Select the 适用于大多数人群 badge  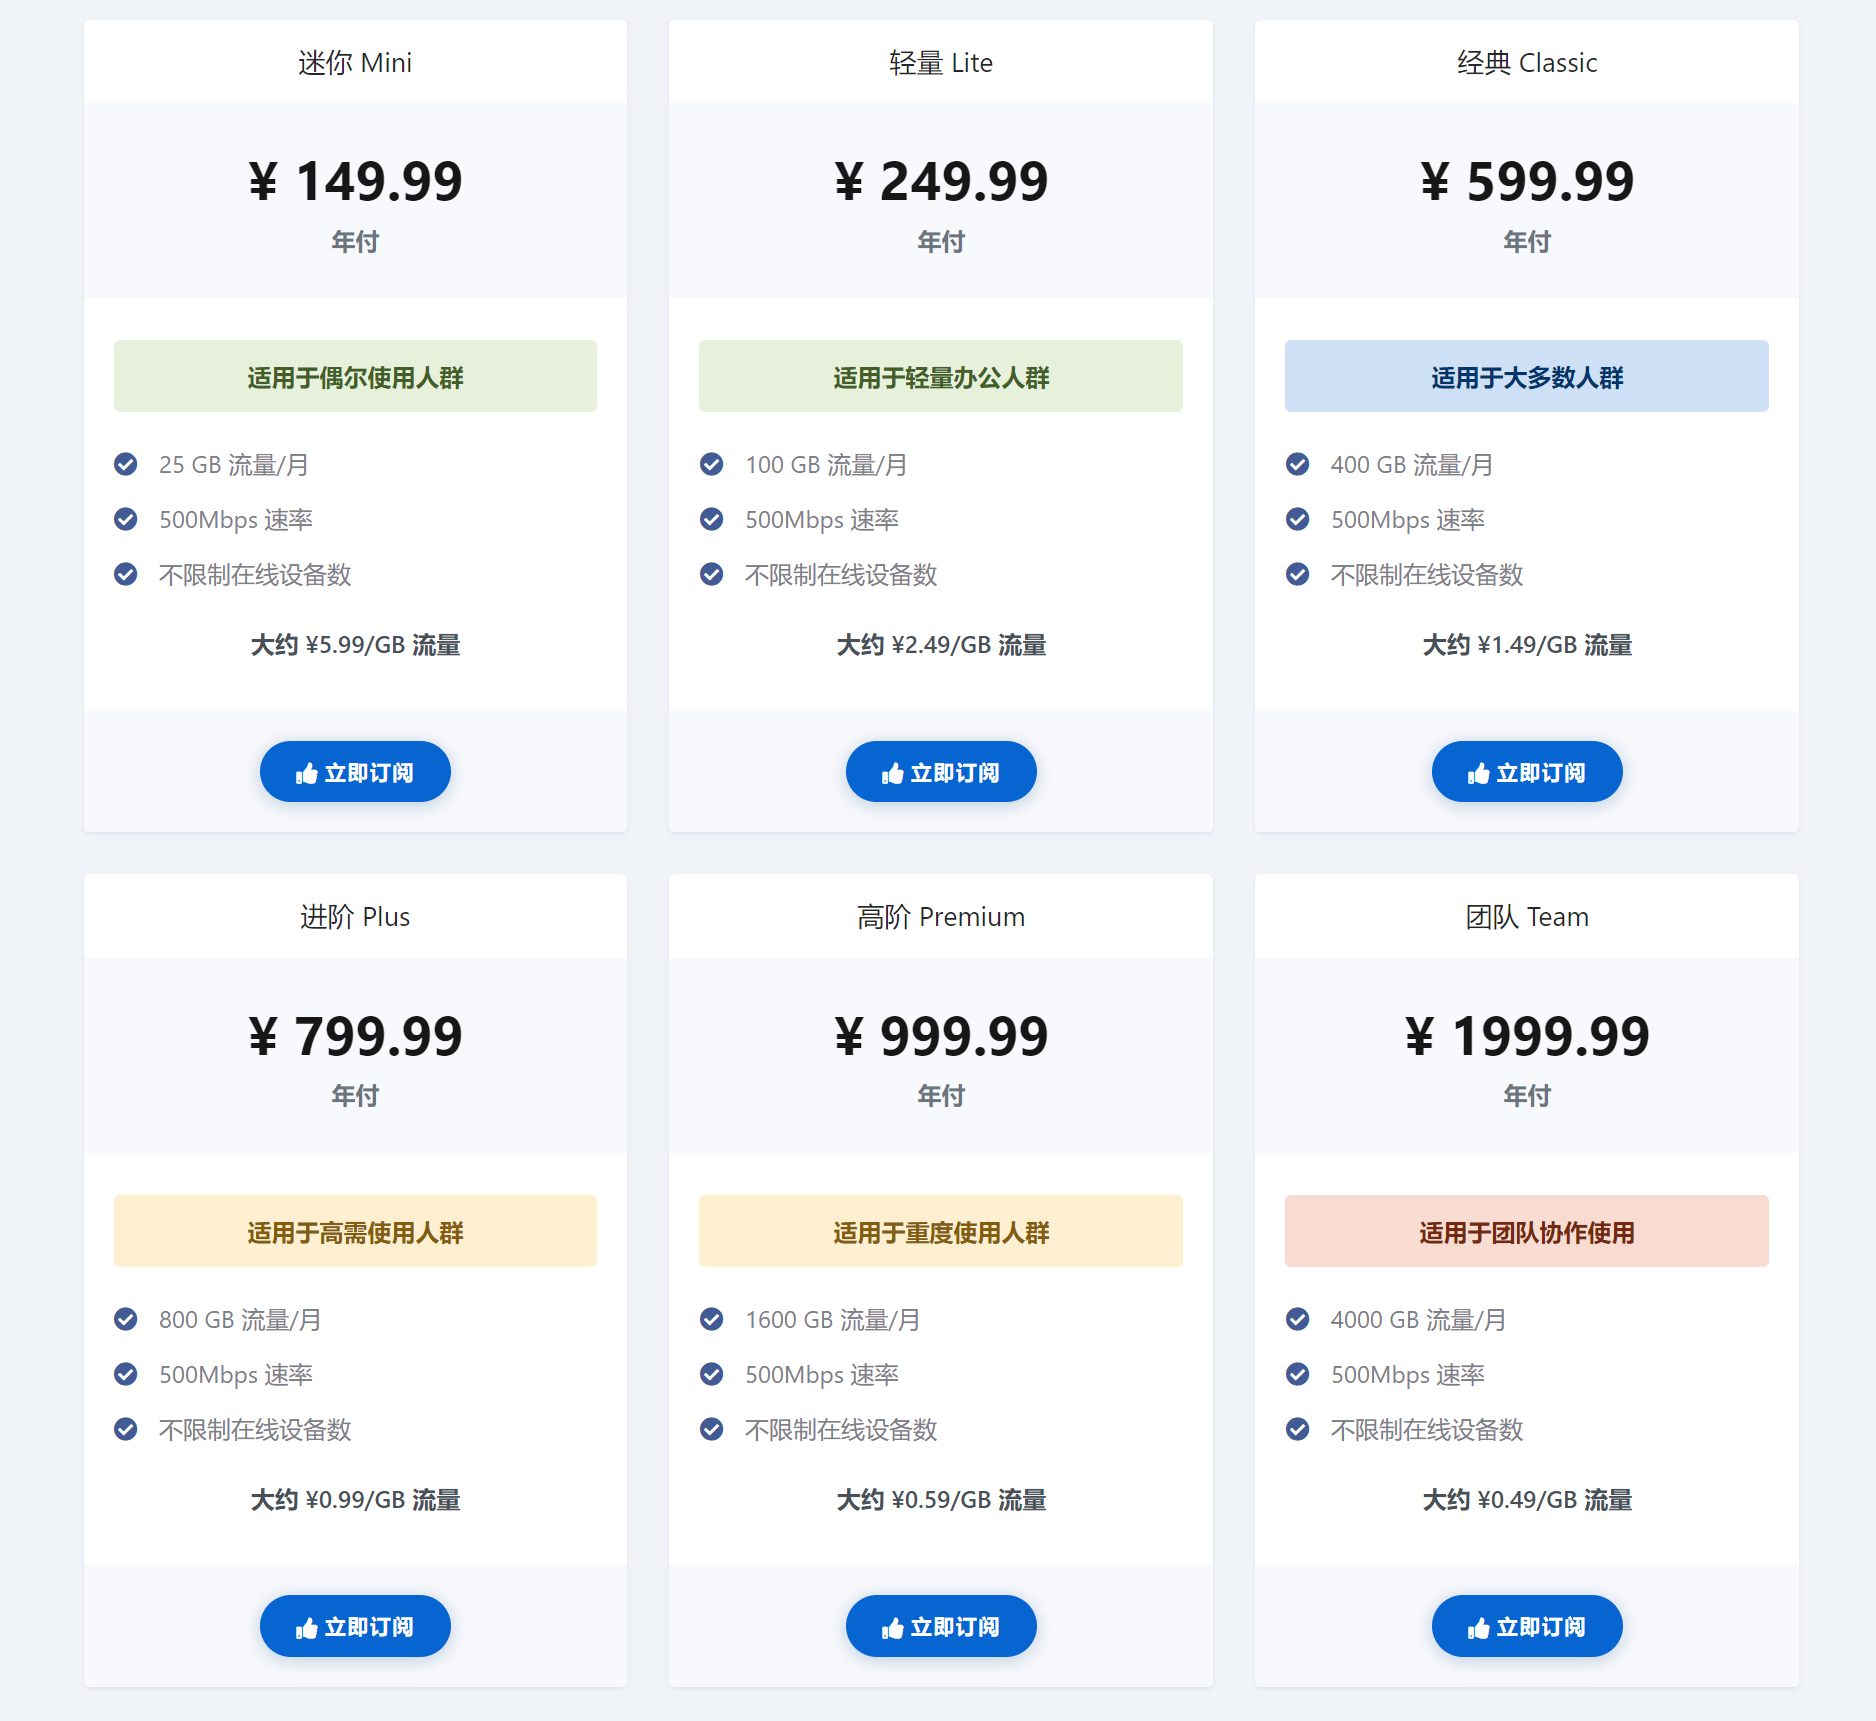pyautogui.click(x=1526, y=376)
